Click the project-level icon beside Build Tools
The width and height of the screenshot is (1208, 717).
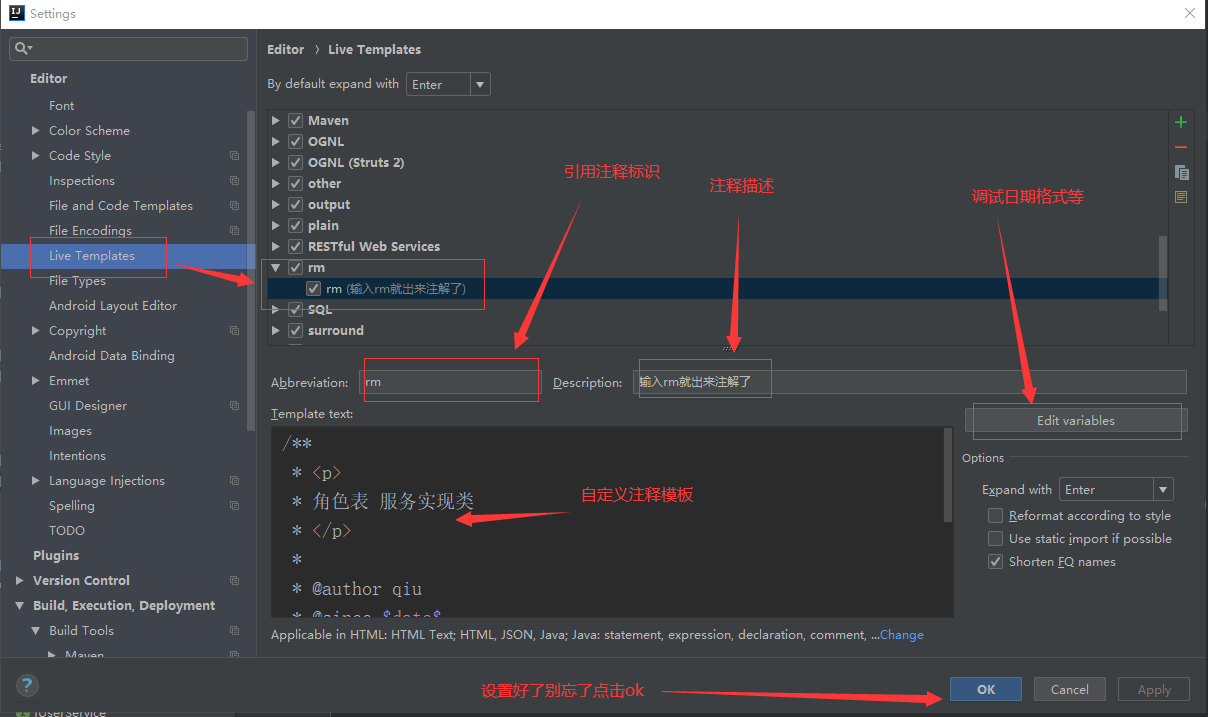point(234,631)
